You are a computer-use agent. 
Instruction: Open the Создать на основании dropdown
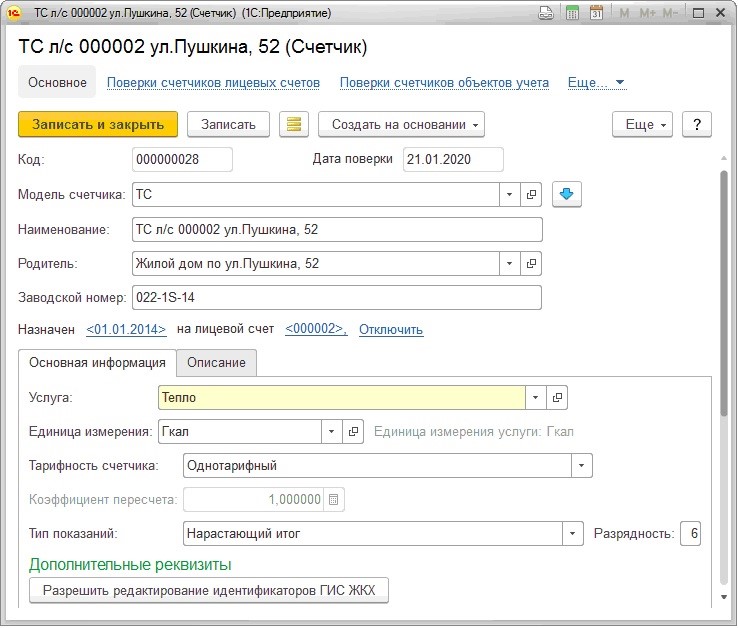click(x=401, y=124)
